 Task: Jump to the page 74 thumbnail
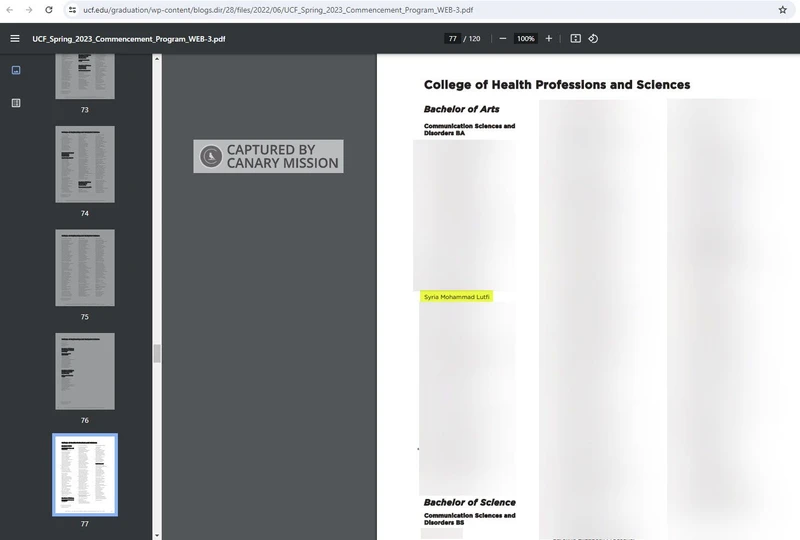85,164
